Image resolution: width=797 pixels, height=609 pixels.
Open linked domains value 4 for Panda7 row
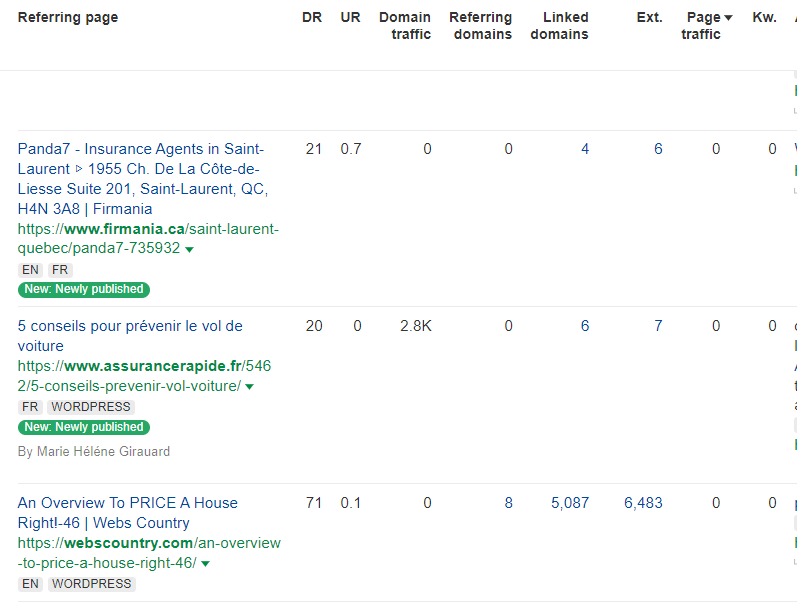tap(585, 149)
